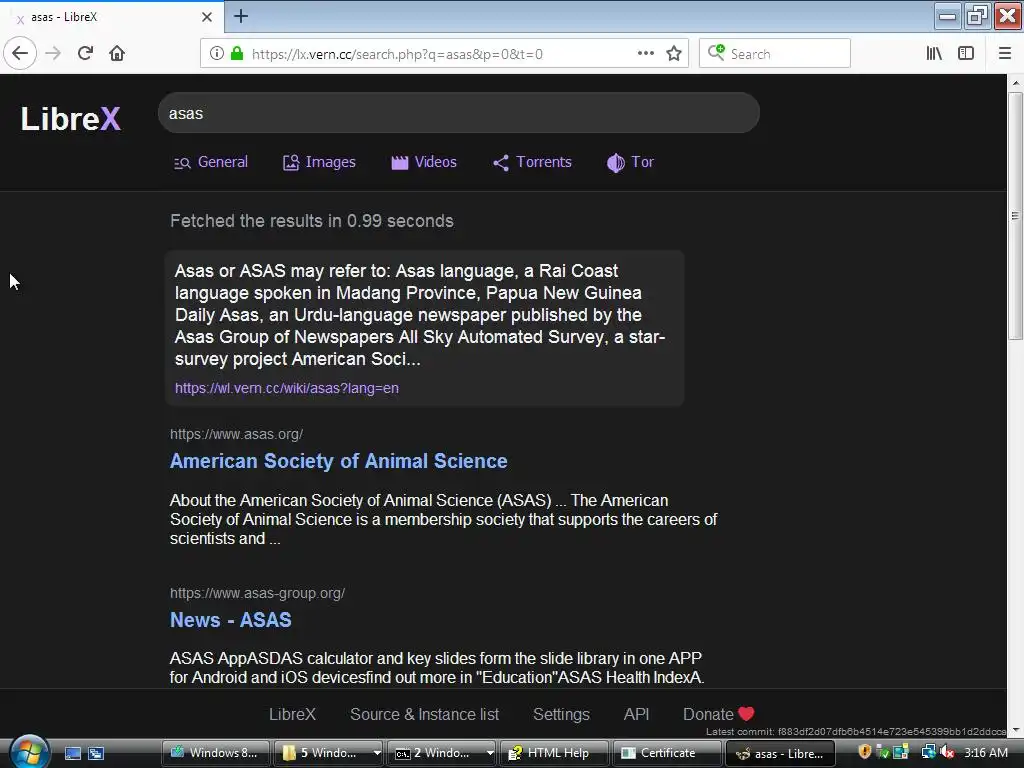Open 2 Windo... command prompt taskbar group
The height and width of the screenshot is (768, 1024).
[436, 753]
